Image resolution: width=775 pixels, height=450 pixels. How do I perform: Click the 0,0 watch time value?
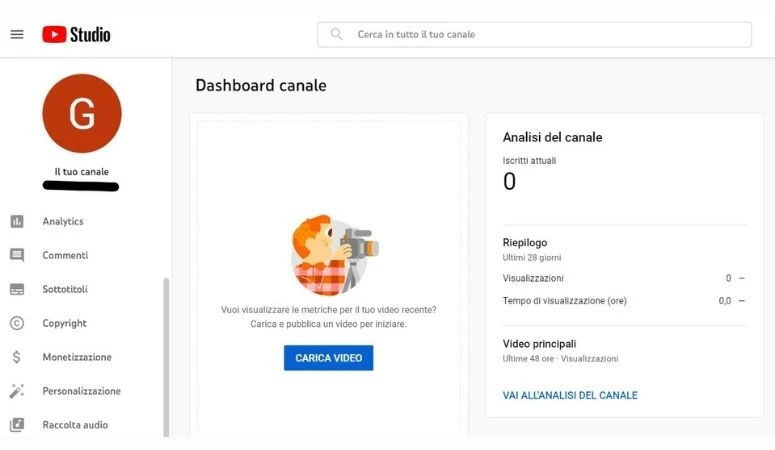725,301
